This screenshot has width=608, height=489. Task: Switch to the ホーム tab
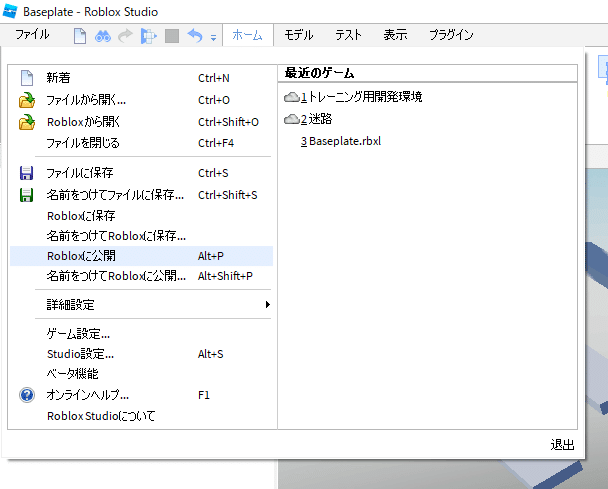(x=247, y=35)
